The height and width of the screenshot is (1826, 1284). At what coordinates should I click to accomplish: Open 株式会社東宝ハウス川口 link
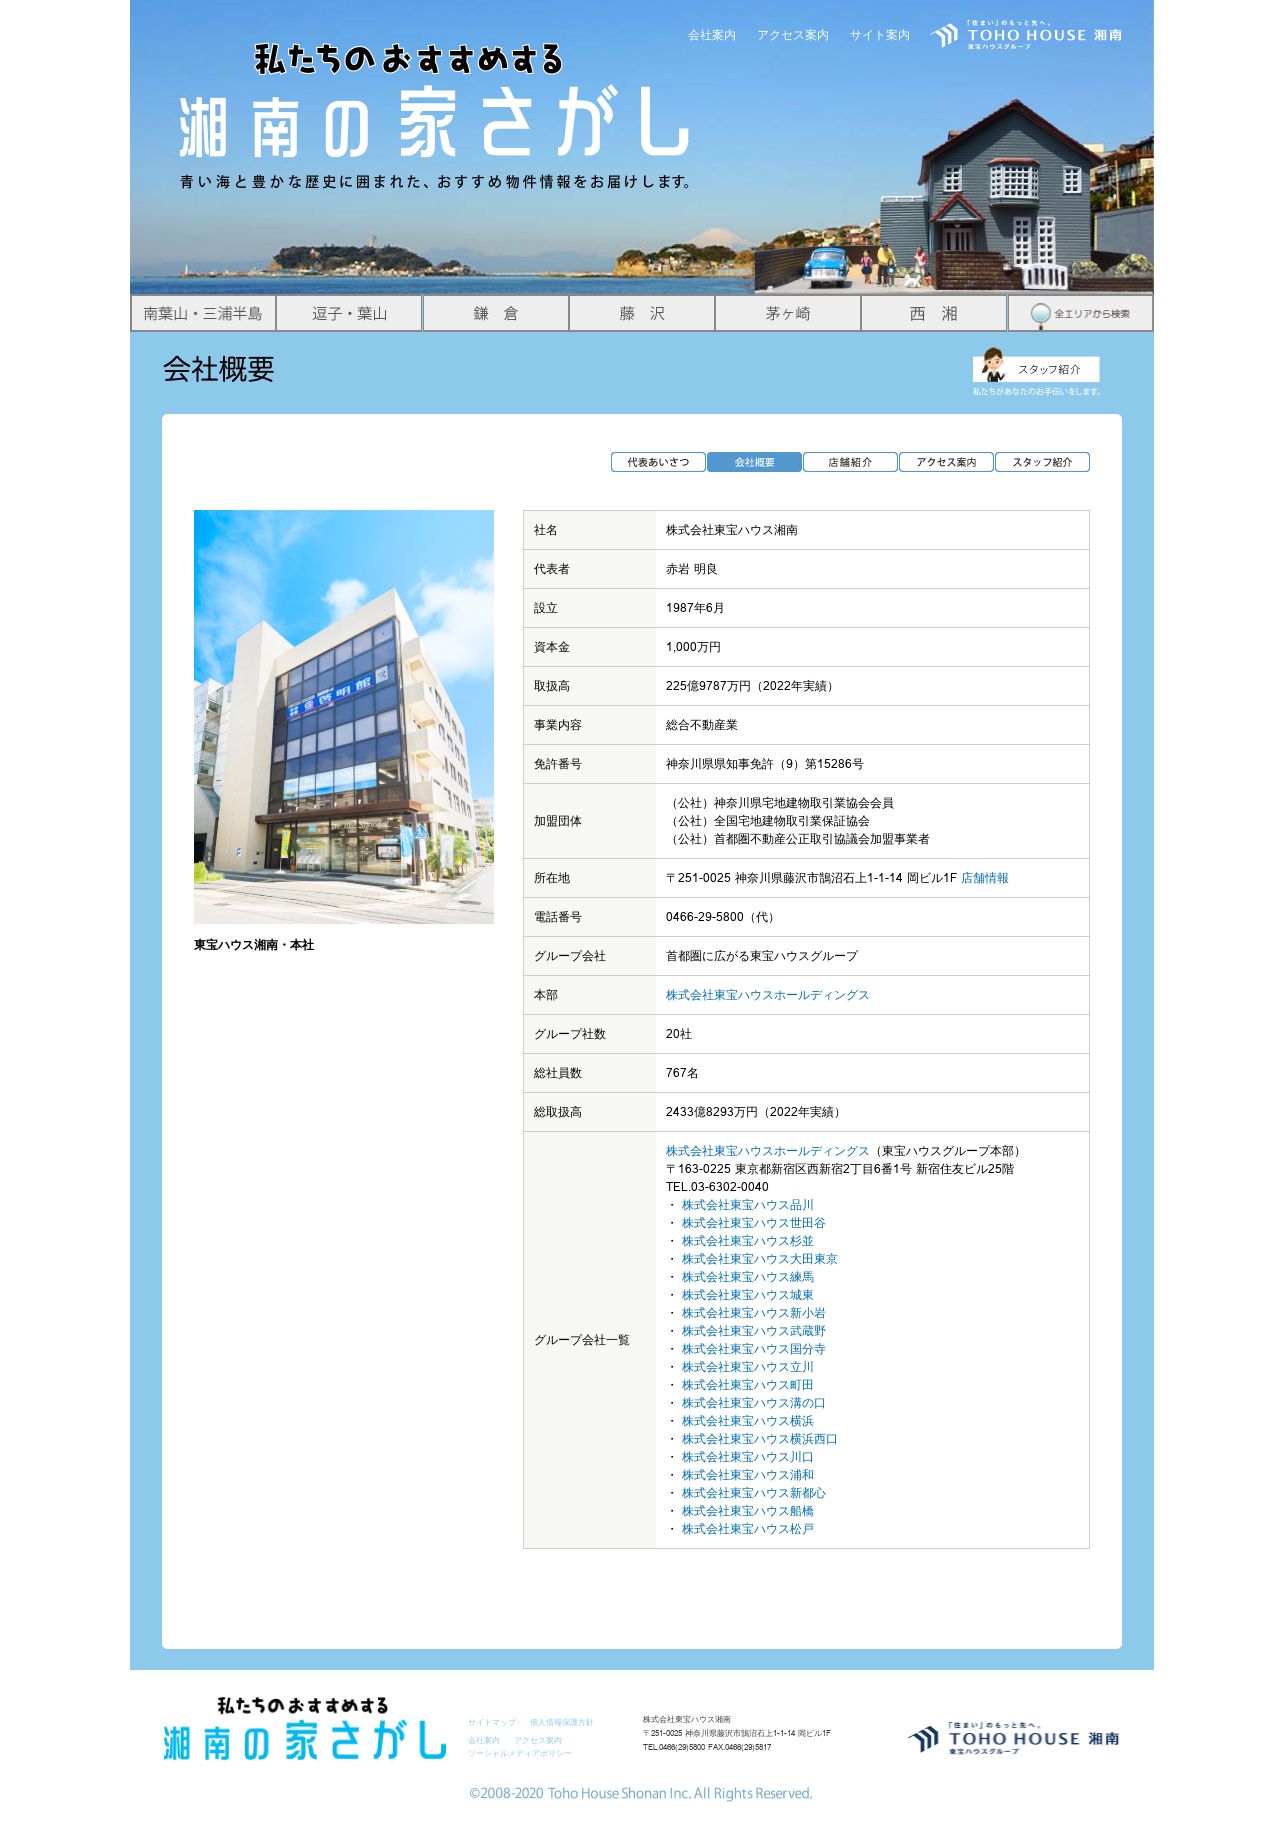tap(747, 1457)
